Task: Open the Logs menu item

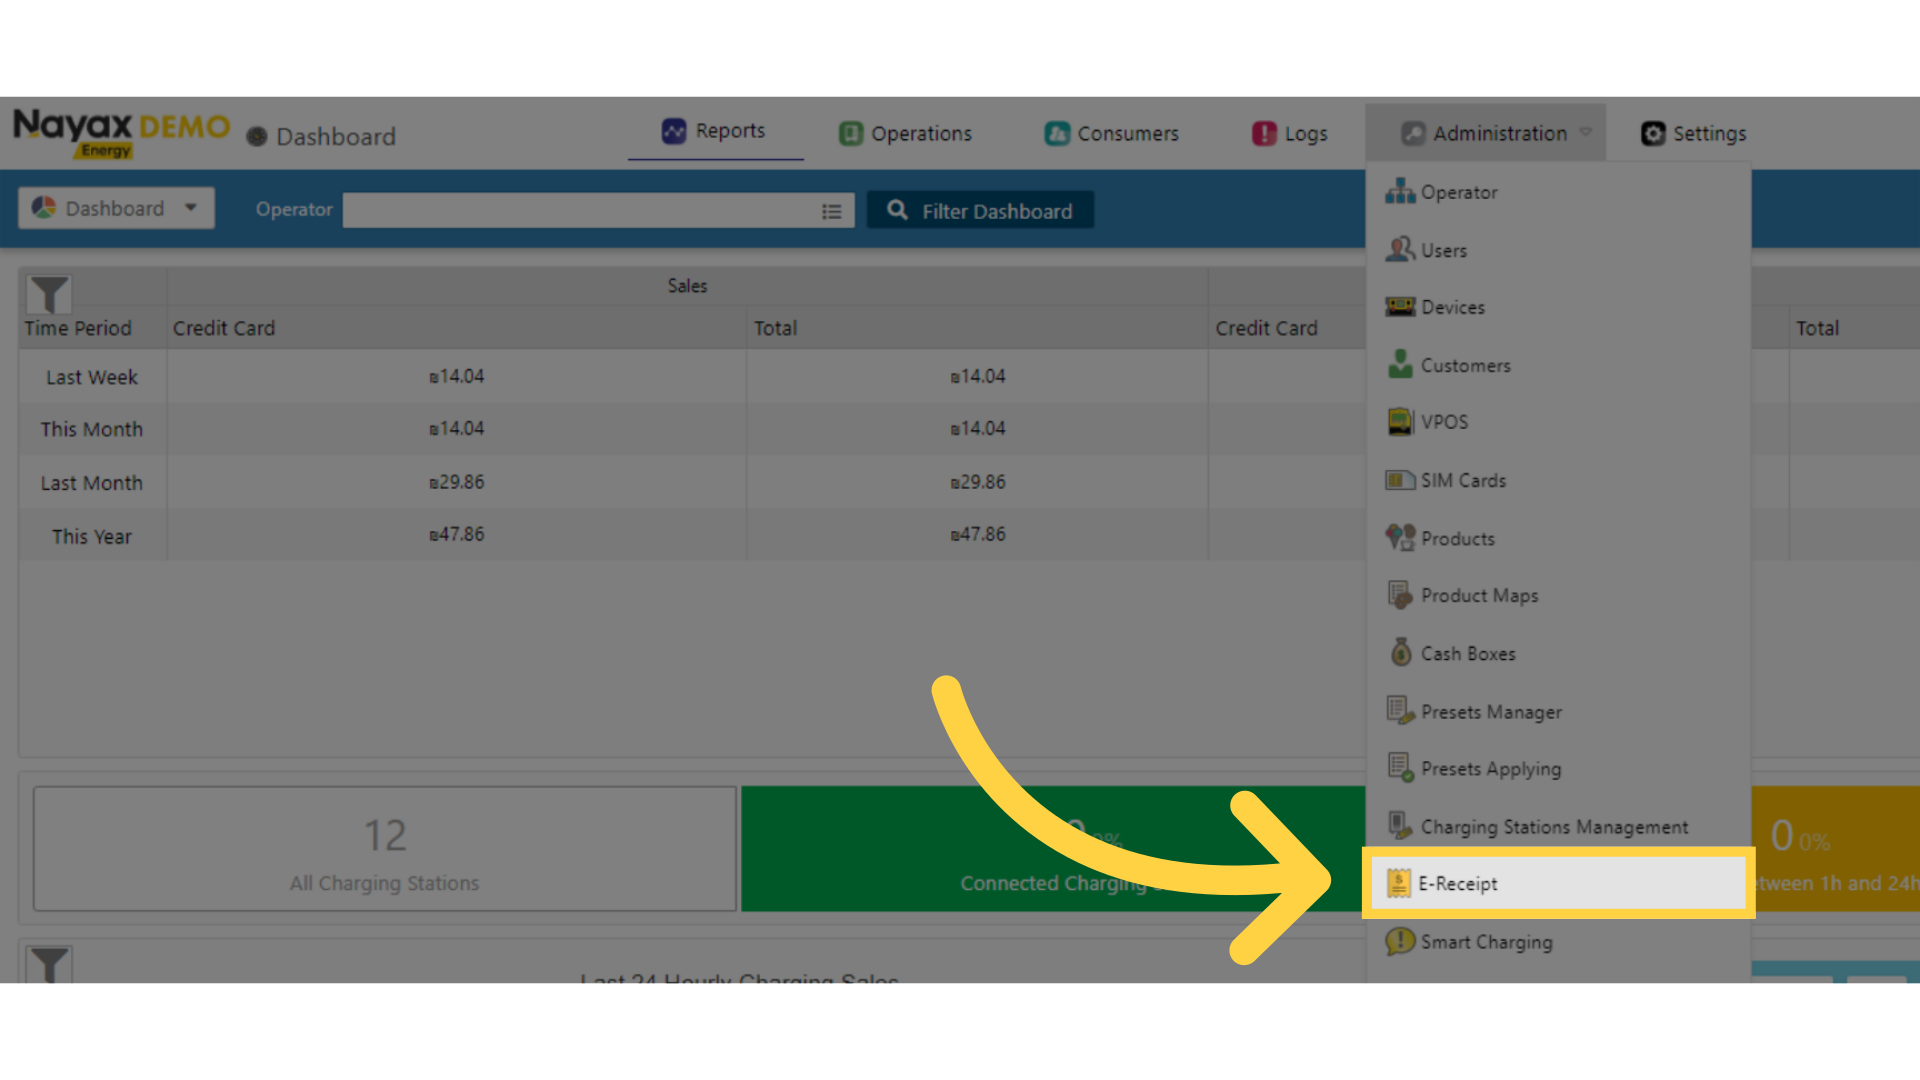Action: (x=1290, y=133)
